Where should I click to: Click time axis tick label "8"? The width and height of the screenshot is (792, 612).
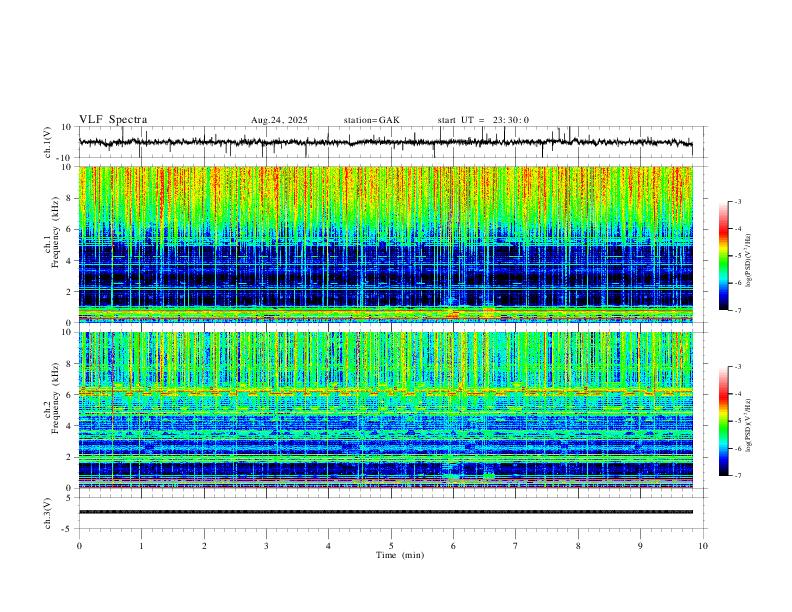[578, 546]
